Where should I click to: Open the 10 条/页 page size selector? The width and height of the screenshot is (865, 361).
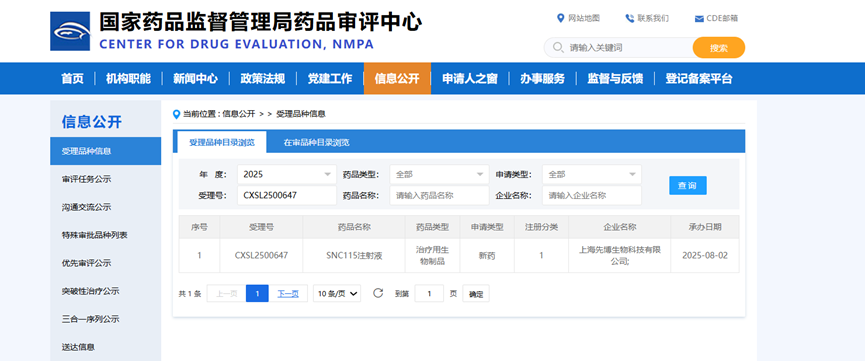click(337, 294)
